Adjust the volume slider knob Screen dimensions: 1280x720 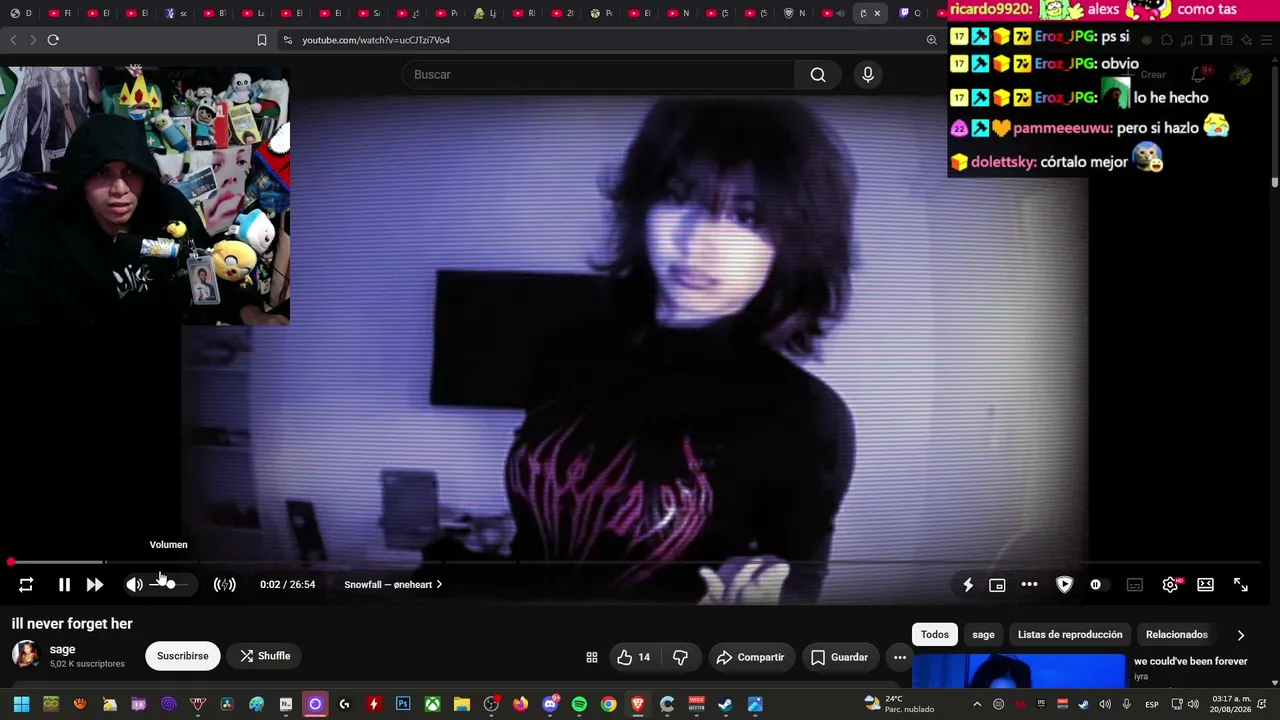(x=170, y=584)
